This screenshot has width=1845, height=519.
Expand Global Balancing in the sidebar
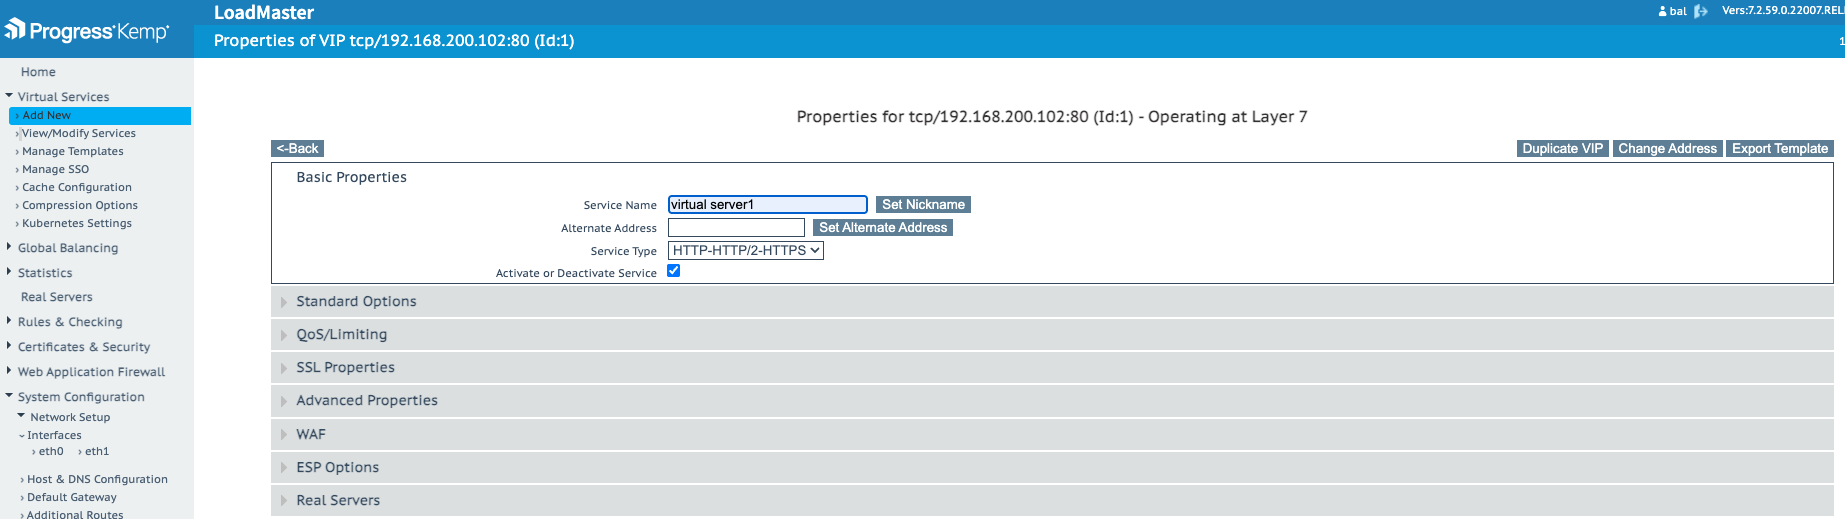point(67,248)
